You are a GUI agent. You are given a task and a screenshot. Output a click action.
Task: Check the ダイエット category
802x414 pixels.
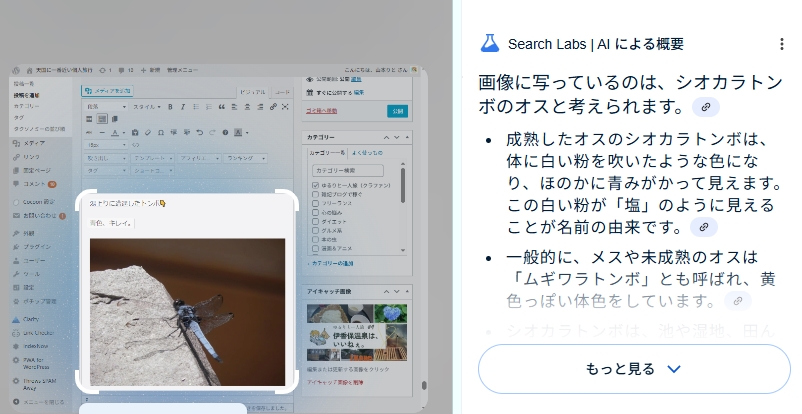point(316,222)
